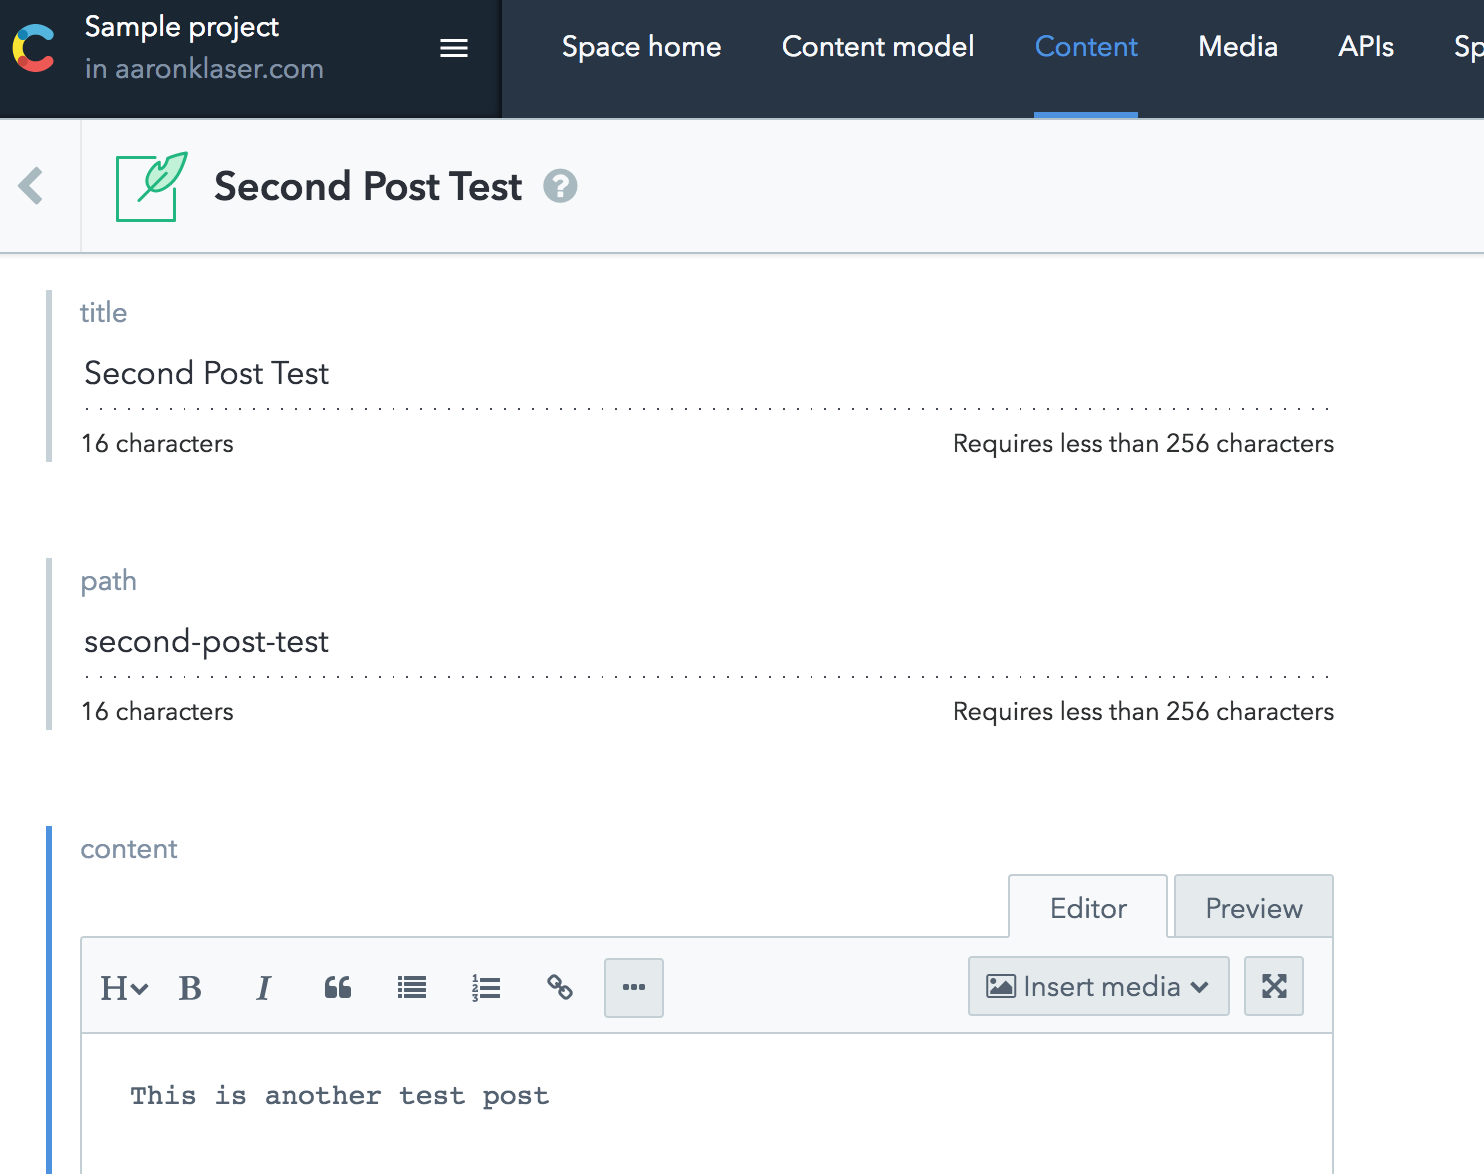This screenshot has width=1484, height=1174.
Task: Create an unordered bullet list
Action: pyautogui.click(x=412, y=988)
